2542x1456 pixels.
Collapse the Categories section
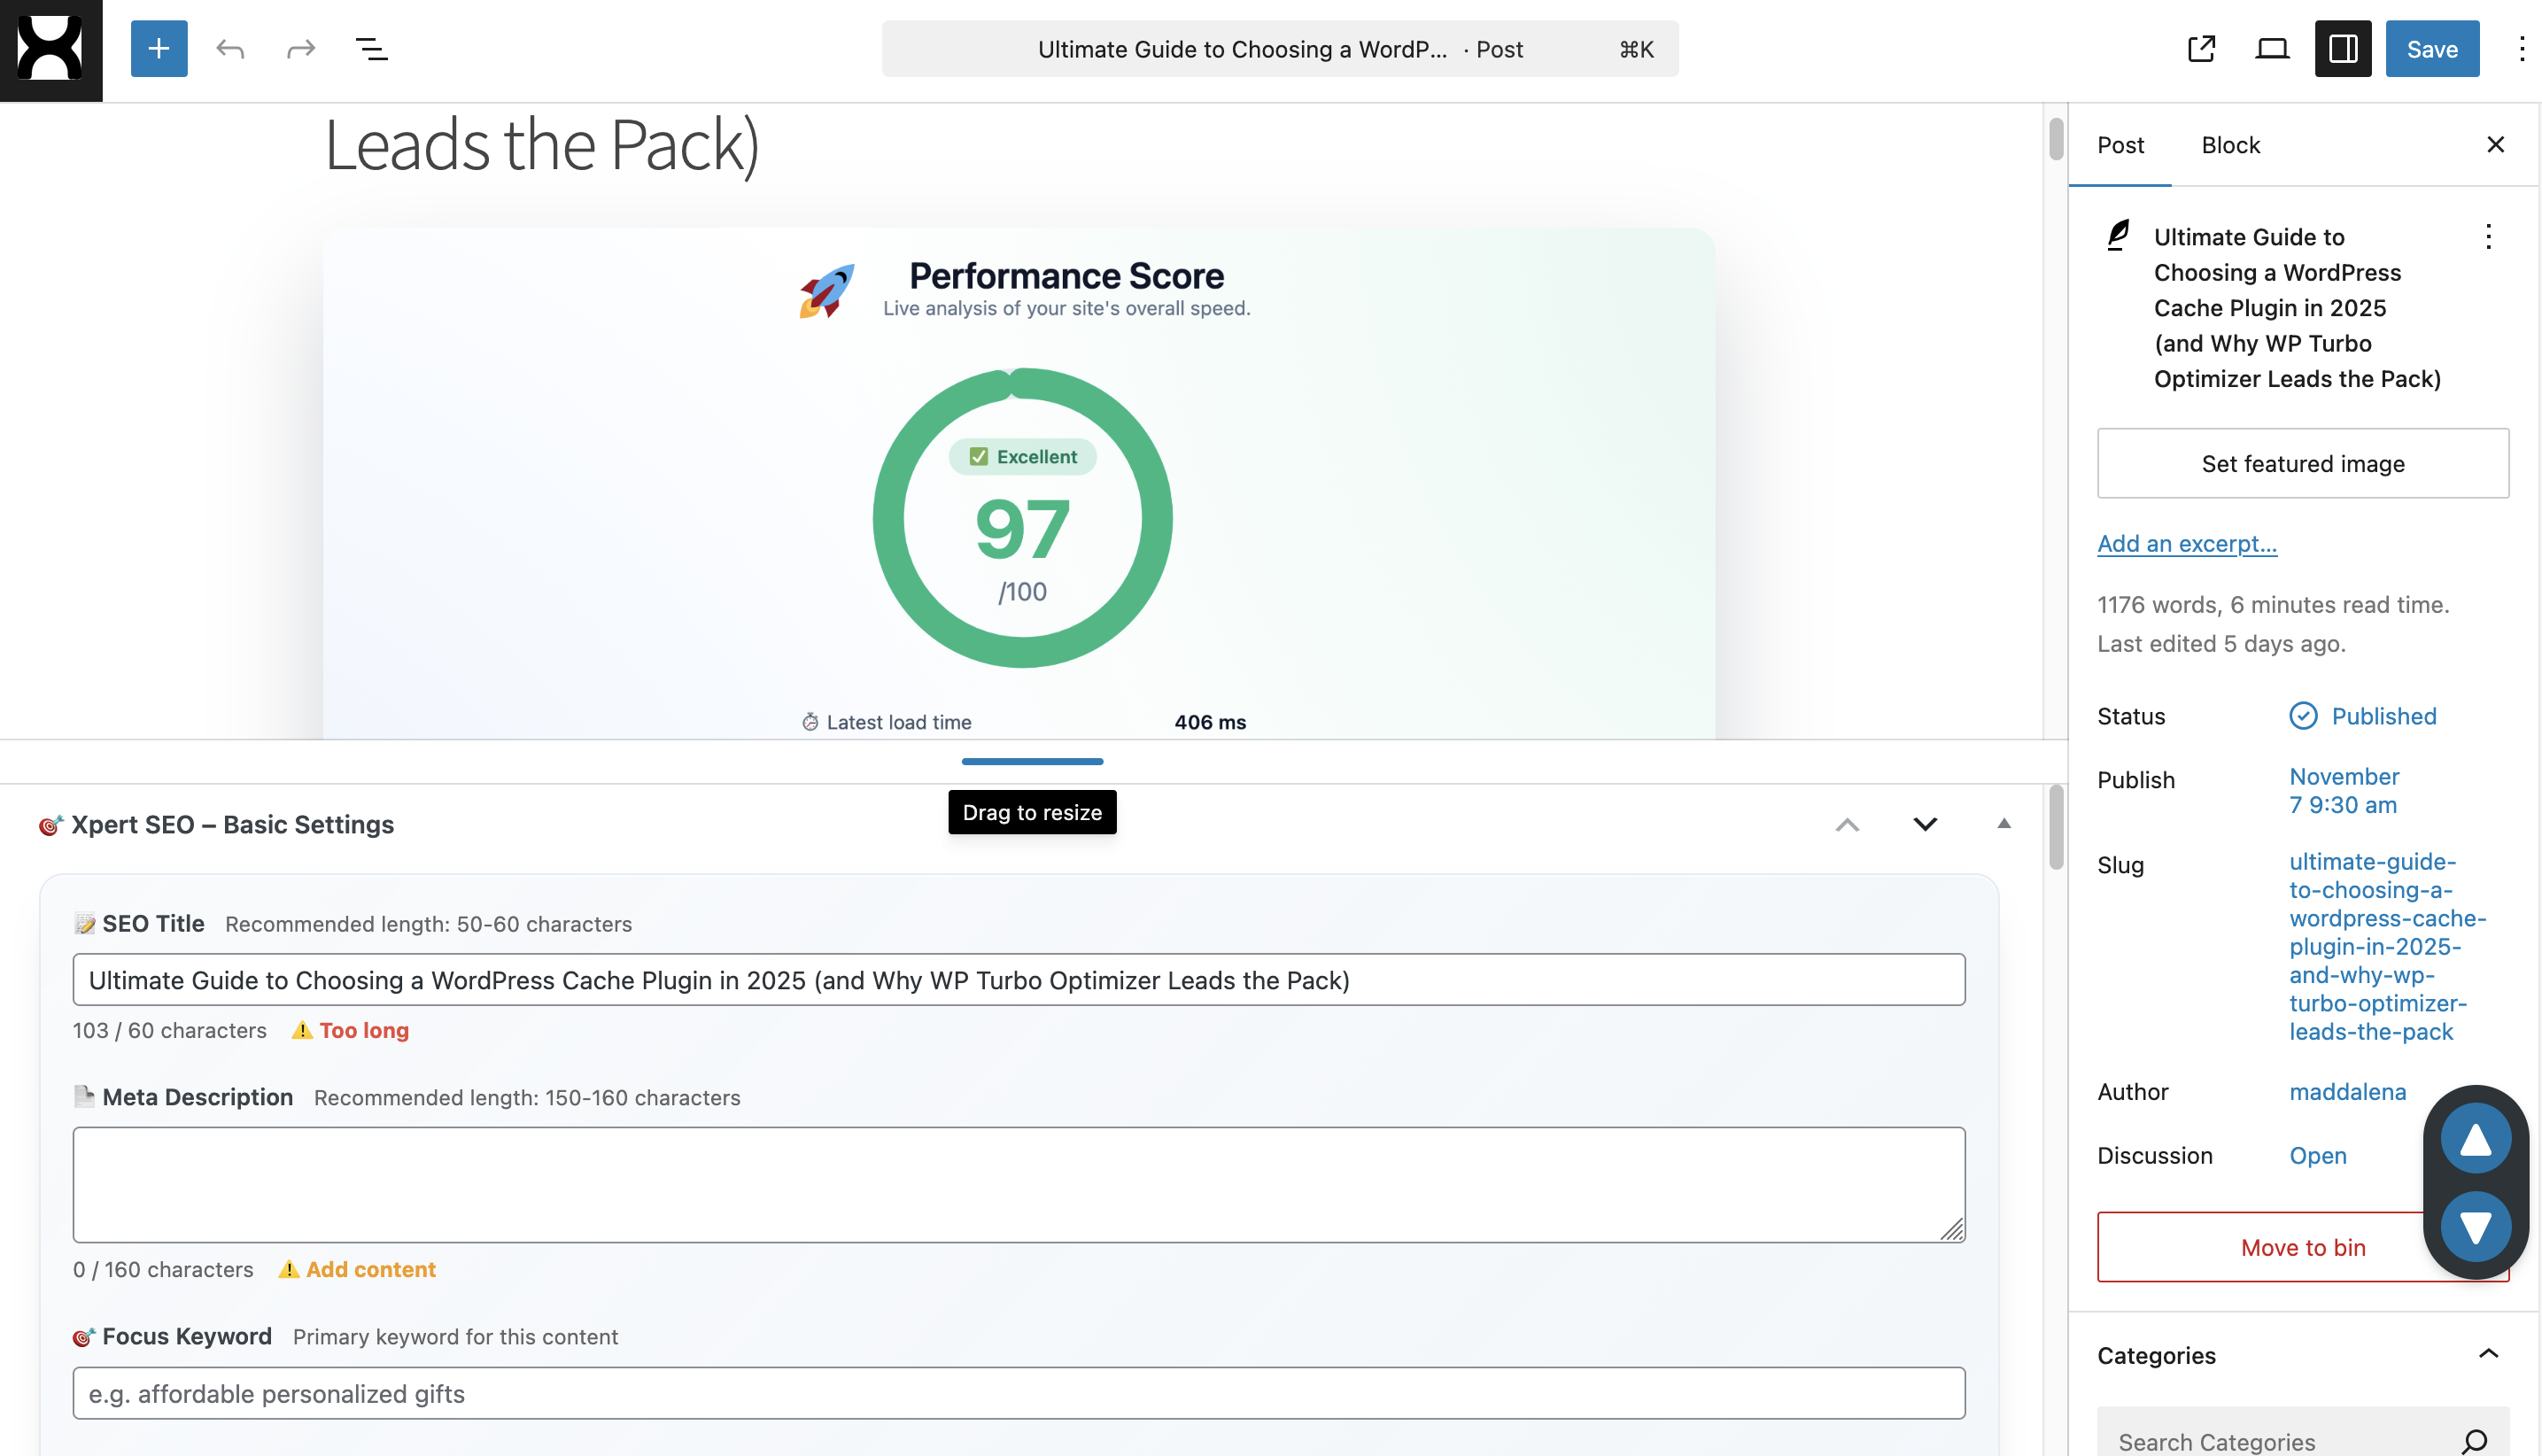point(2488,1355)
